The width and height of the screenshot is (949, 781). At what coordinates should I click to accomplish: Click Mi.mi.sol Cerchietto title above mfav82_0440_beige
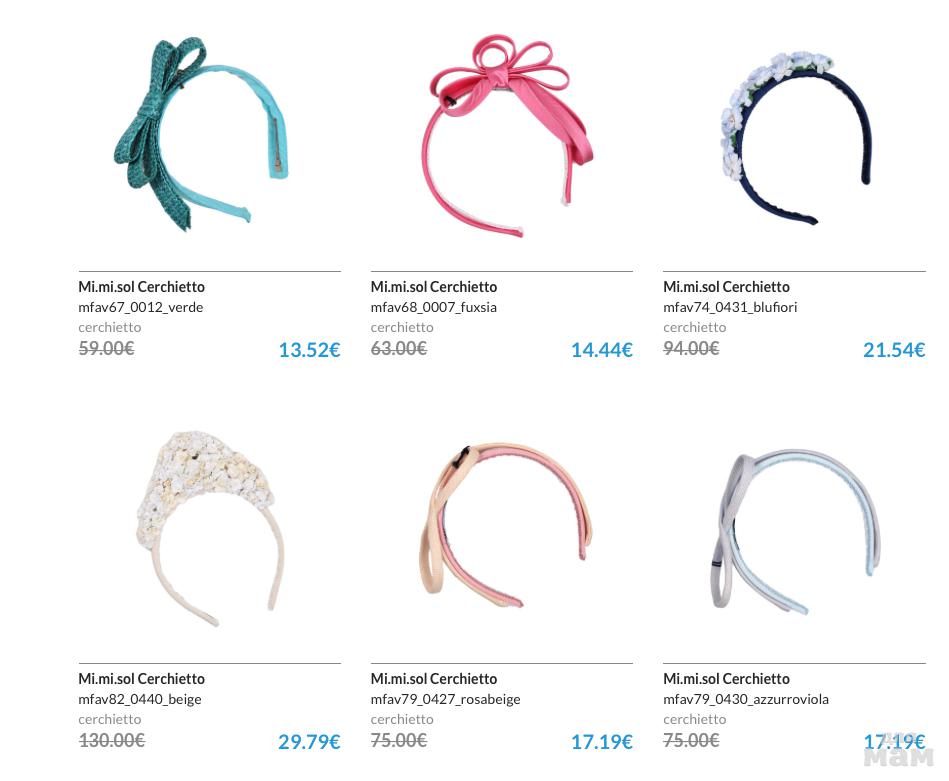click(x=142, y=679)
